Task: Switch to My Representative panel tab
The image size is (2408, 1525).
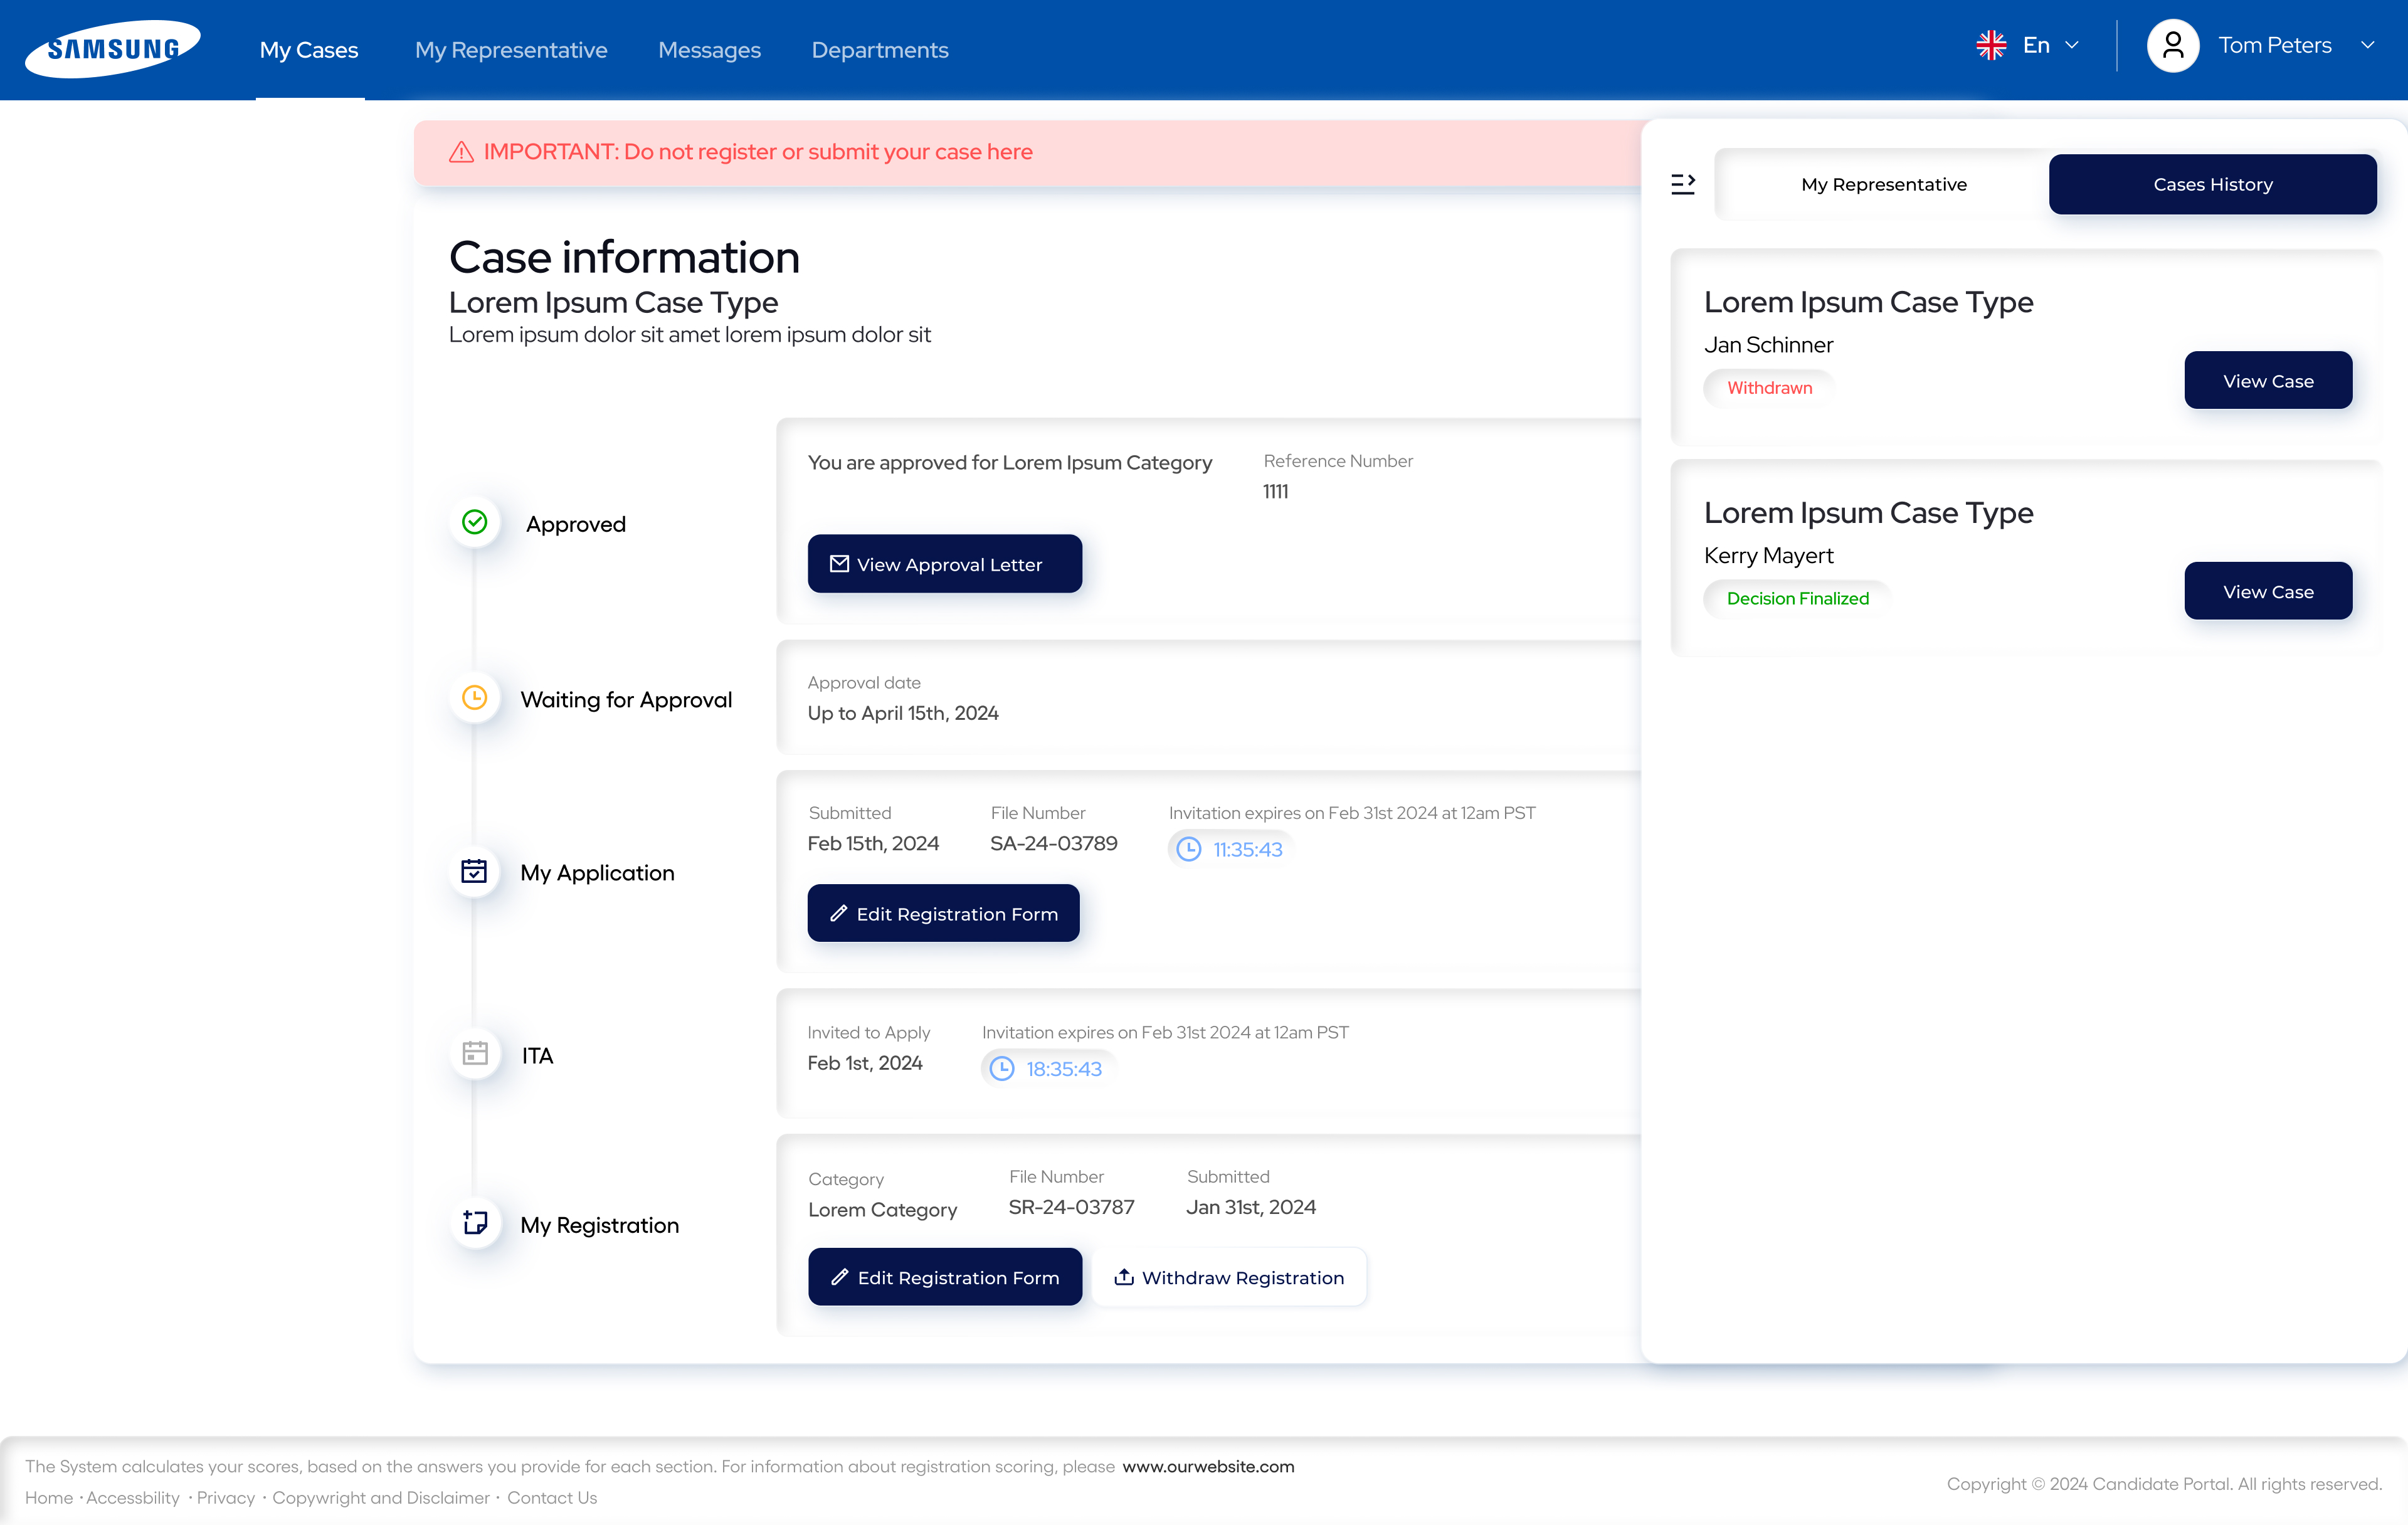Action: 1883,185
